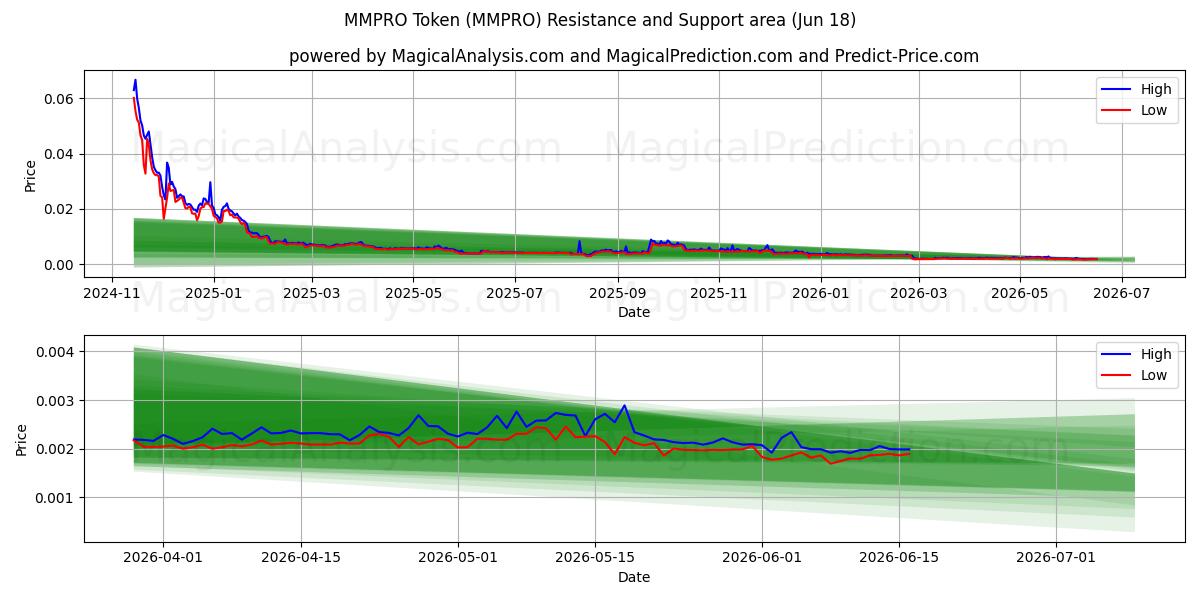Click the '2026-05' date label on the top chart
The image size is (1200, 600).
(x=1021, y=293)
